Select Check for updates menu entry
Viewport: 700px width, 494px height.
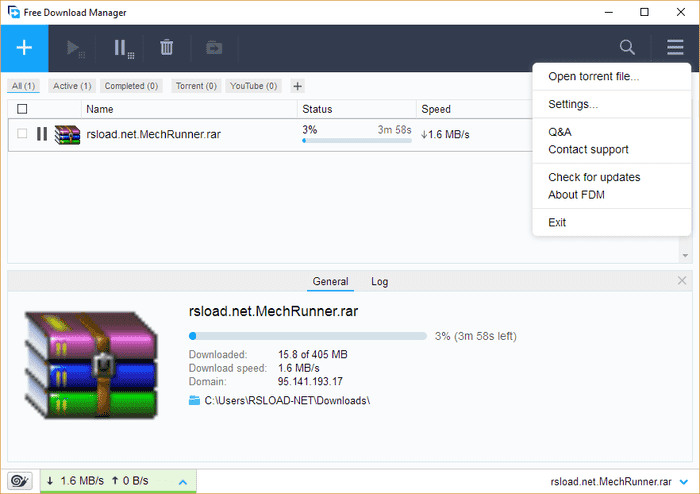click(594, 177)
